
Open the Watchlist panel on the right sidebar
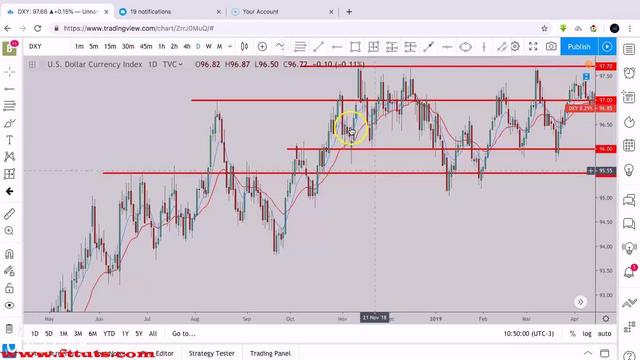629,49
